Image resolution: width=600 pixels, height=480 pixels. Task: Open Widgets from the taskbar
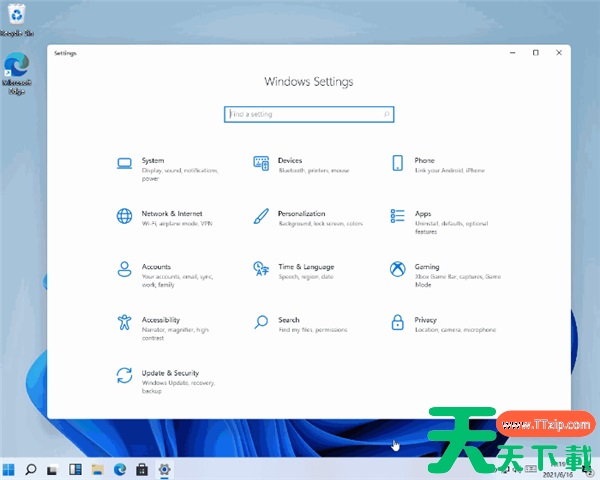(75, 469)
